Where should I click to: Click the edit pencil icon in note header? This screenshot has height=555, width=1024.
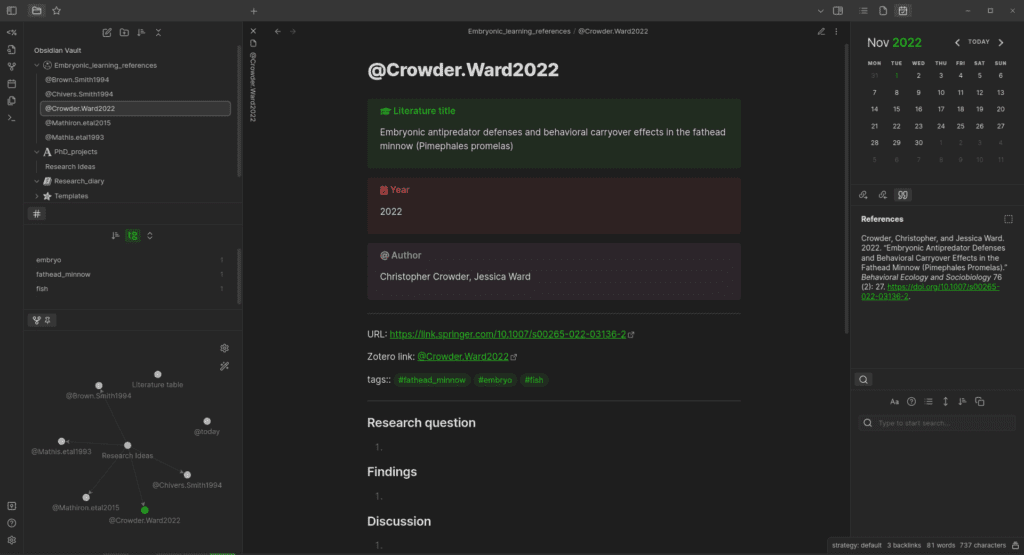click(821, 31)
